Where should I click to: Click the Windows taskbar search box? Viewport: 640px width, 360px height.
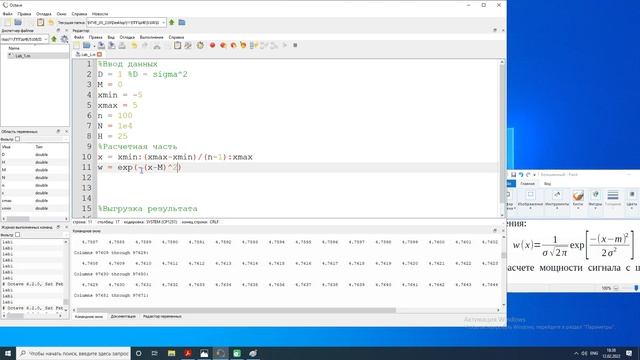73,353
